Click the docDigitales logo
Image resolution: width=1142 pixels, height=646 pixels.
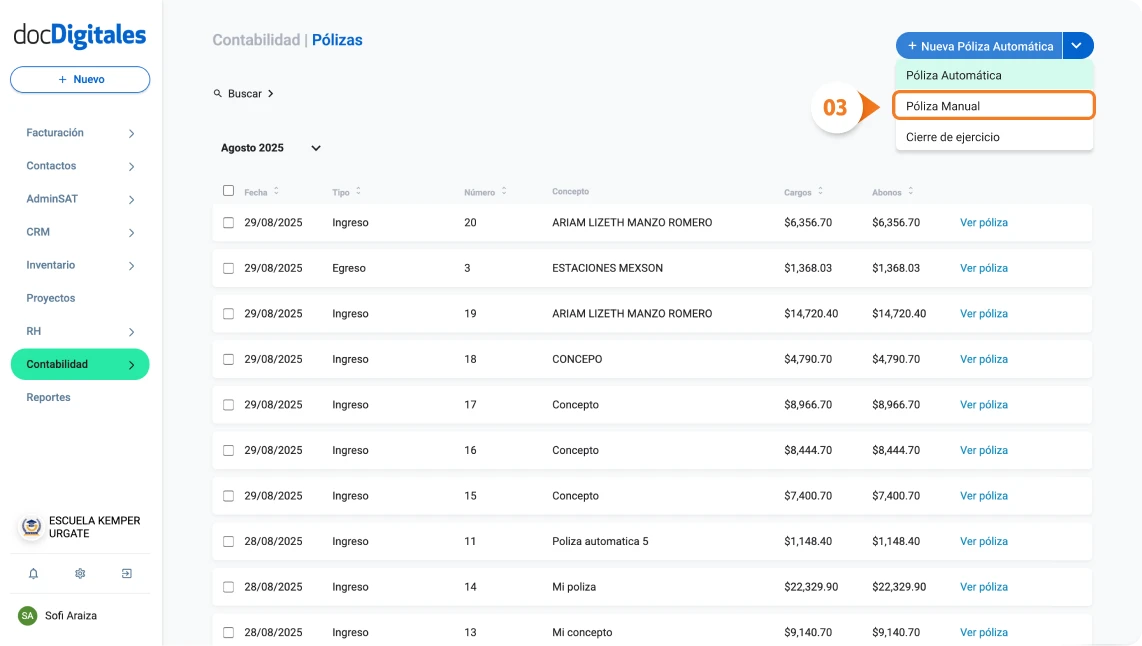80,33
